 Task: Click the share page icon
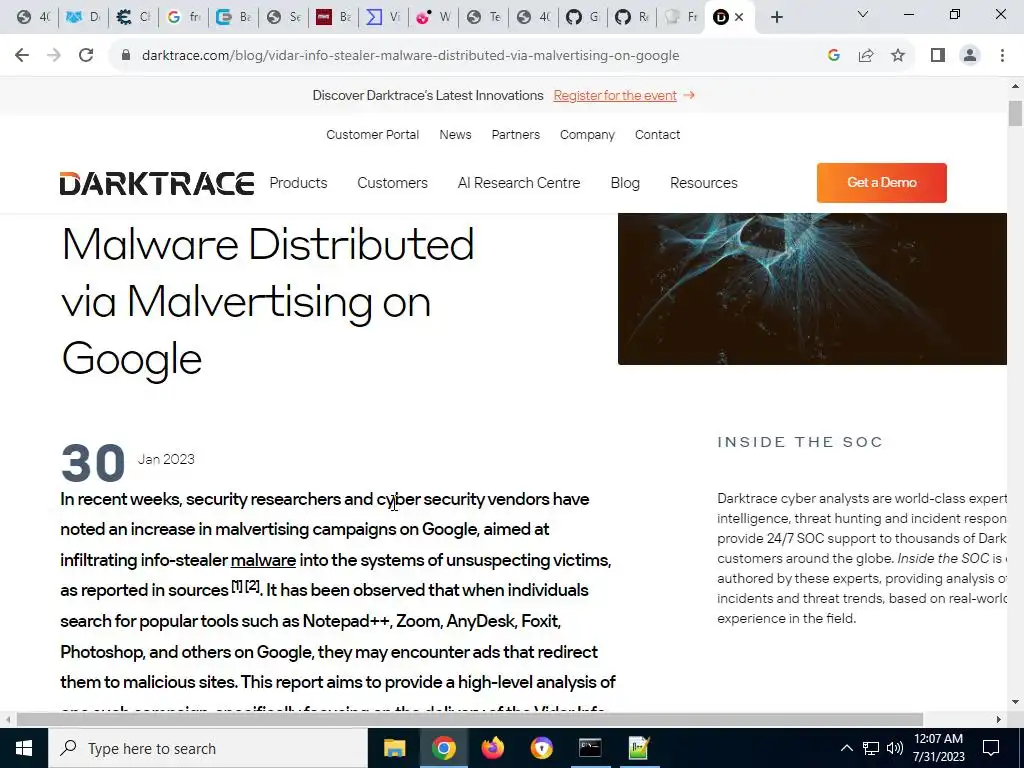[x=866, y=56]
